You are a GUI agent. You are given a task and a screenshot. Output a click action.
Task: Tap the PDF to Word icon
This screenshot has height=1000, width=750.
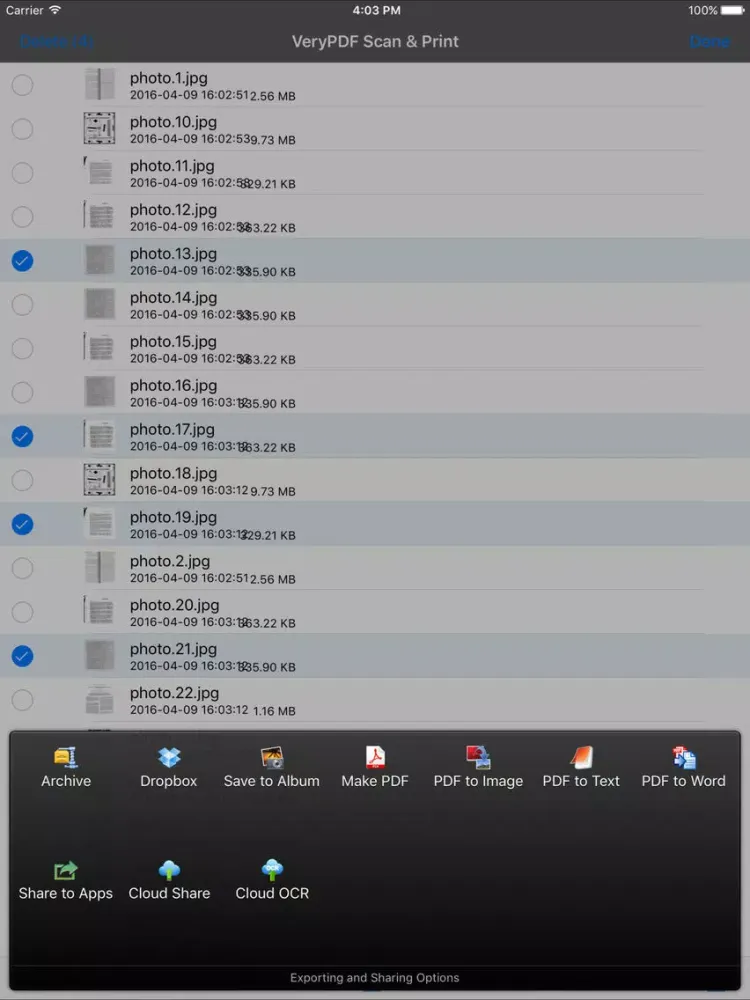(684, 758)
